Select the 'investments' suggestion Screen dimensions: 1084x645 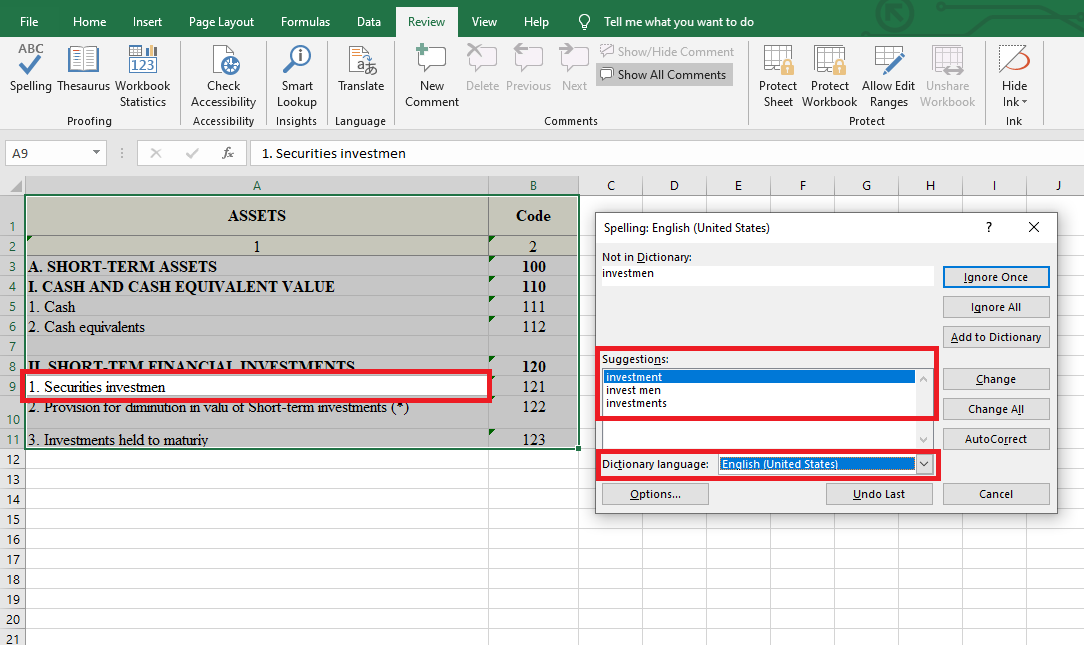pos(637,404)
